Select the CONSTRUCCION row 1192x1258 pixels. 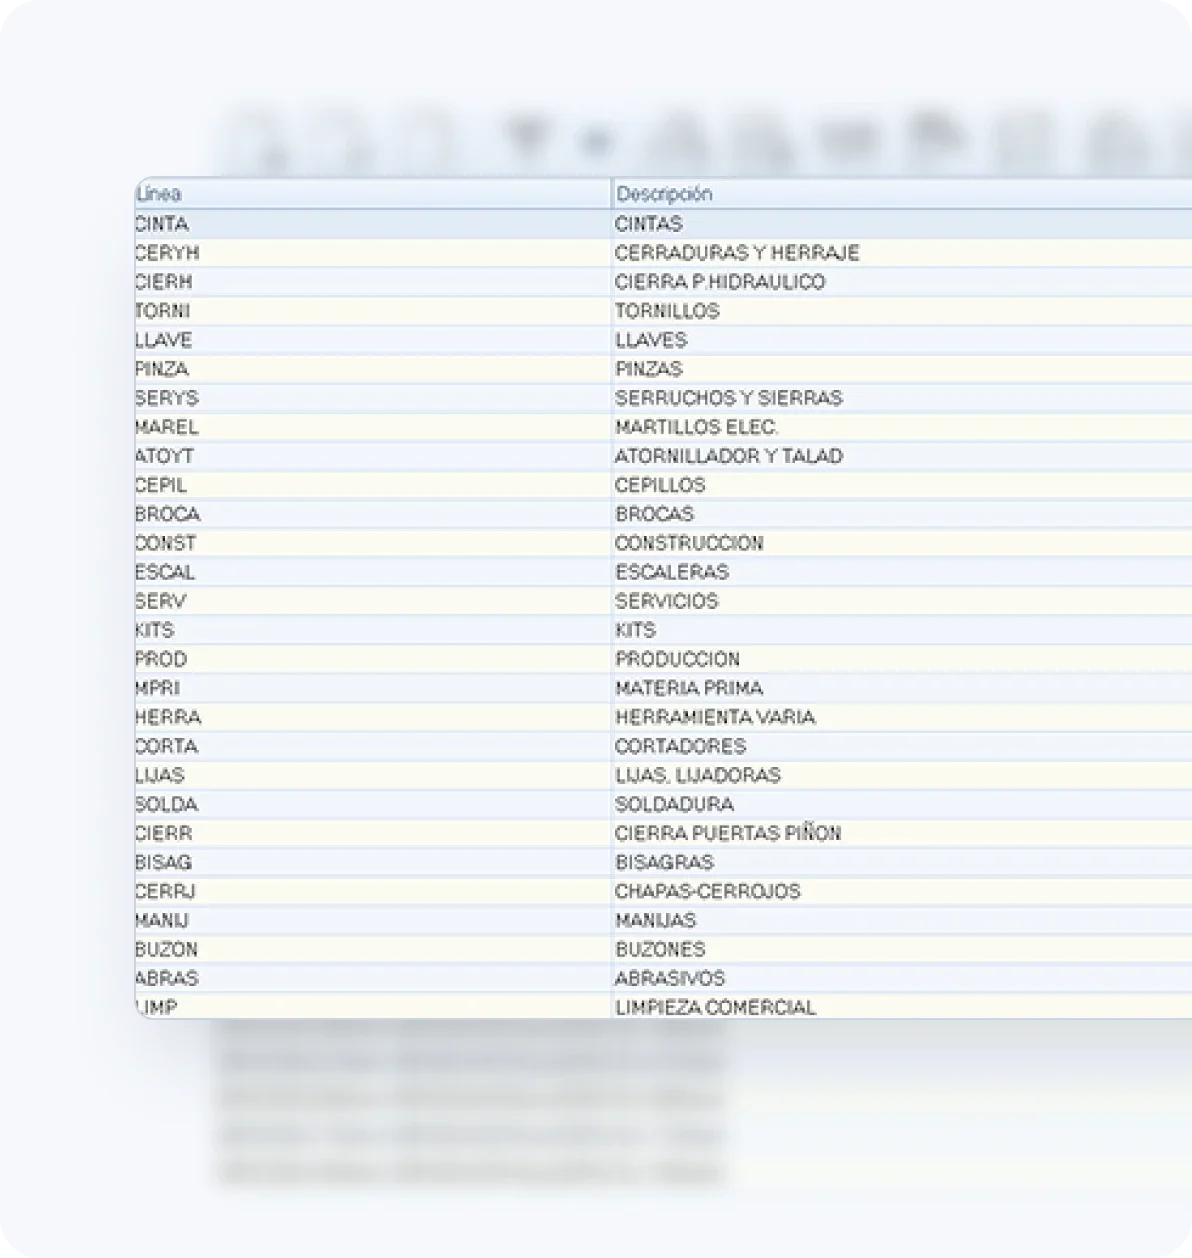coord(689,543)
